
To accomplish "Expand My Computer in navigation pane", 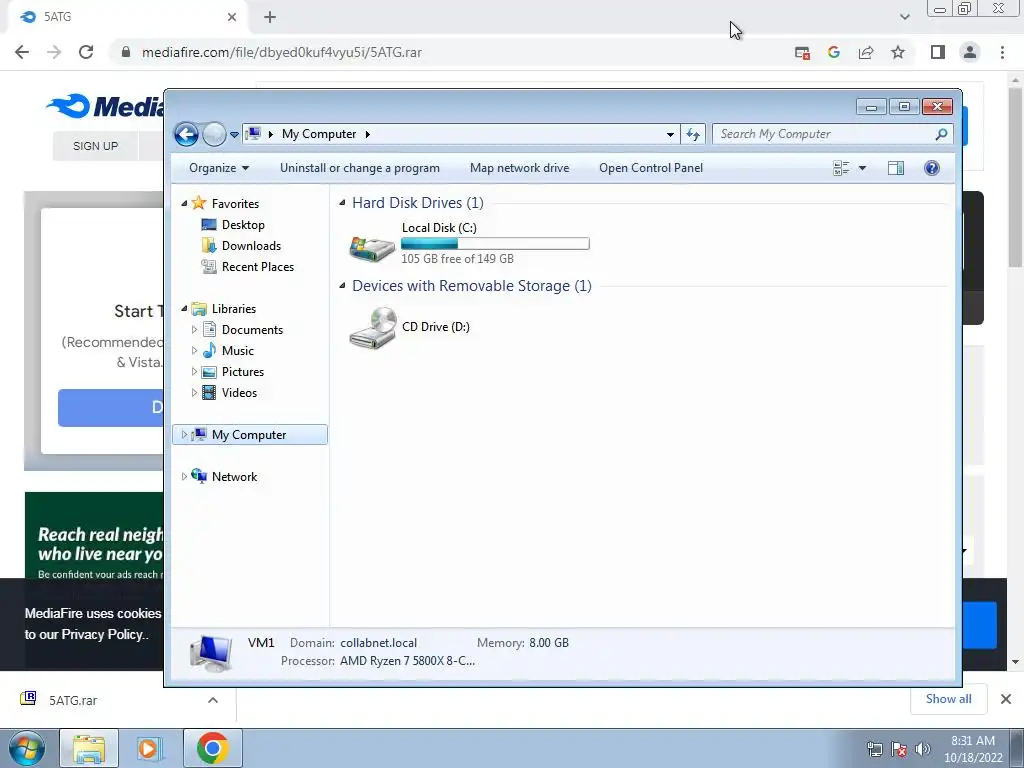I will (184, 434).
